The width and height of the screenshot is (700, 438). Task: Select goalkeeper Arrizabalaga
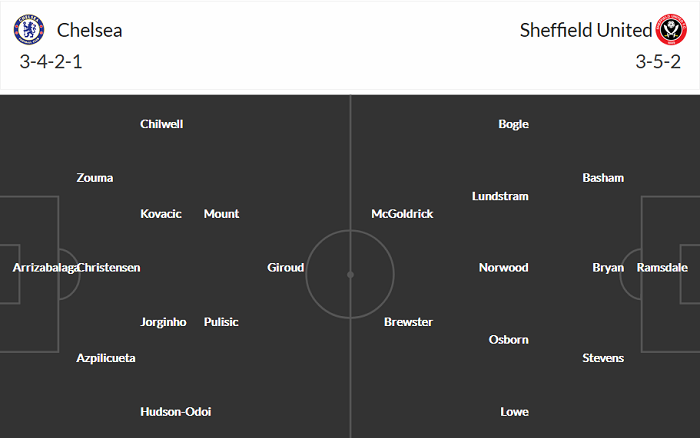click(44, 268)
